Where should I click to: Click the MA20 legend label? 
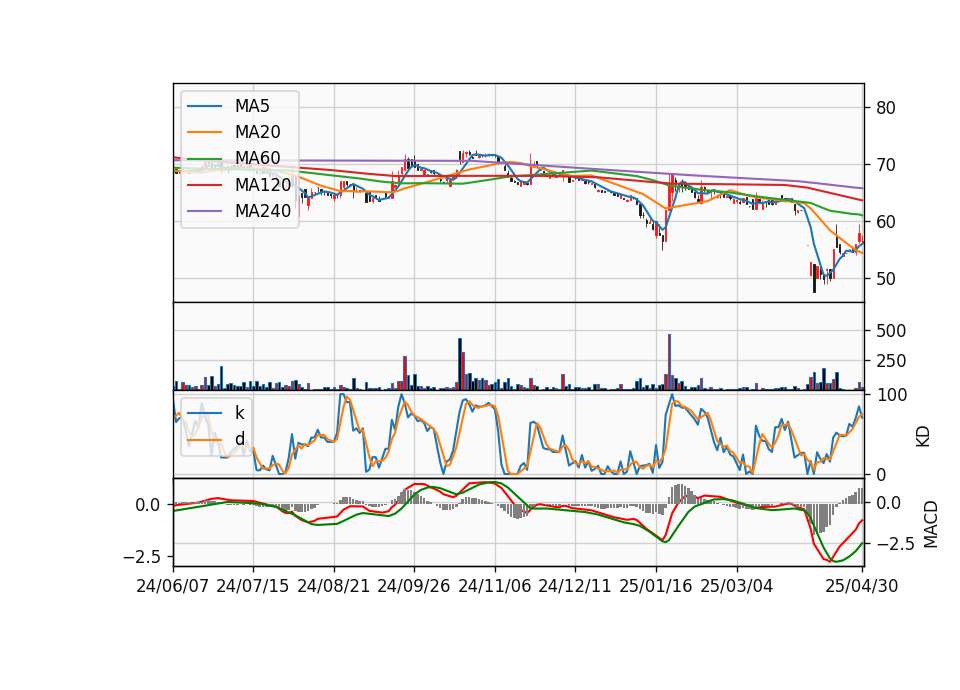coord(257,132)
